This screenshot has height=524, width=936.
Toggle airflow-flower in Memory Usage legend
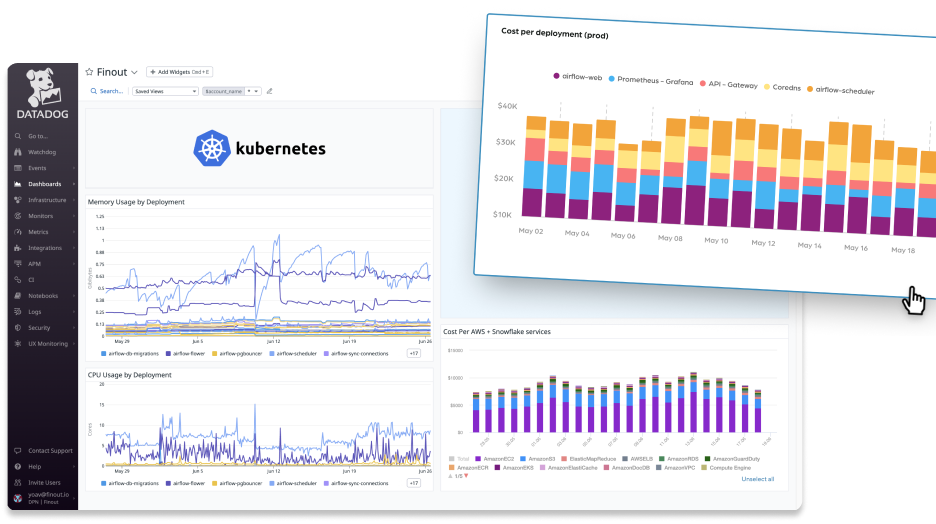click(x=185, y=354)
